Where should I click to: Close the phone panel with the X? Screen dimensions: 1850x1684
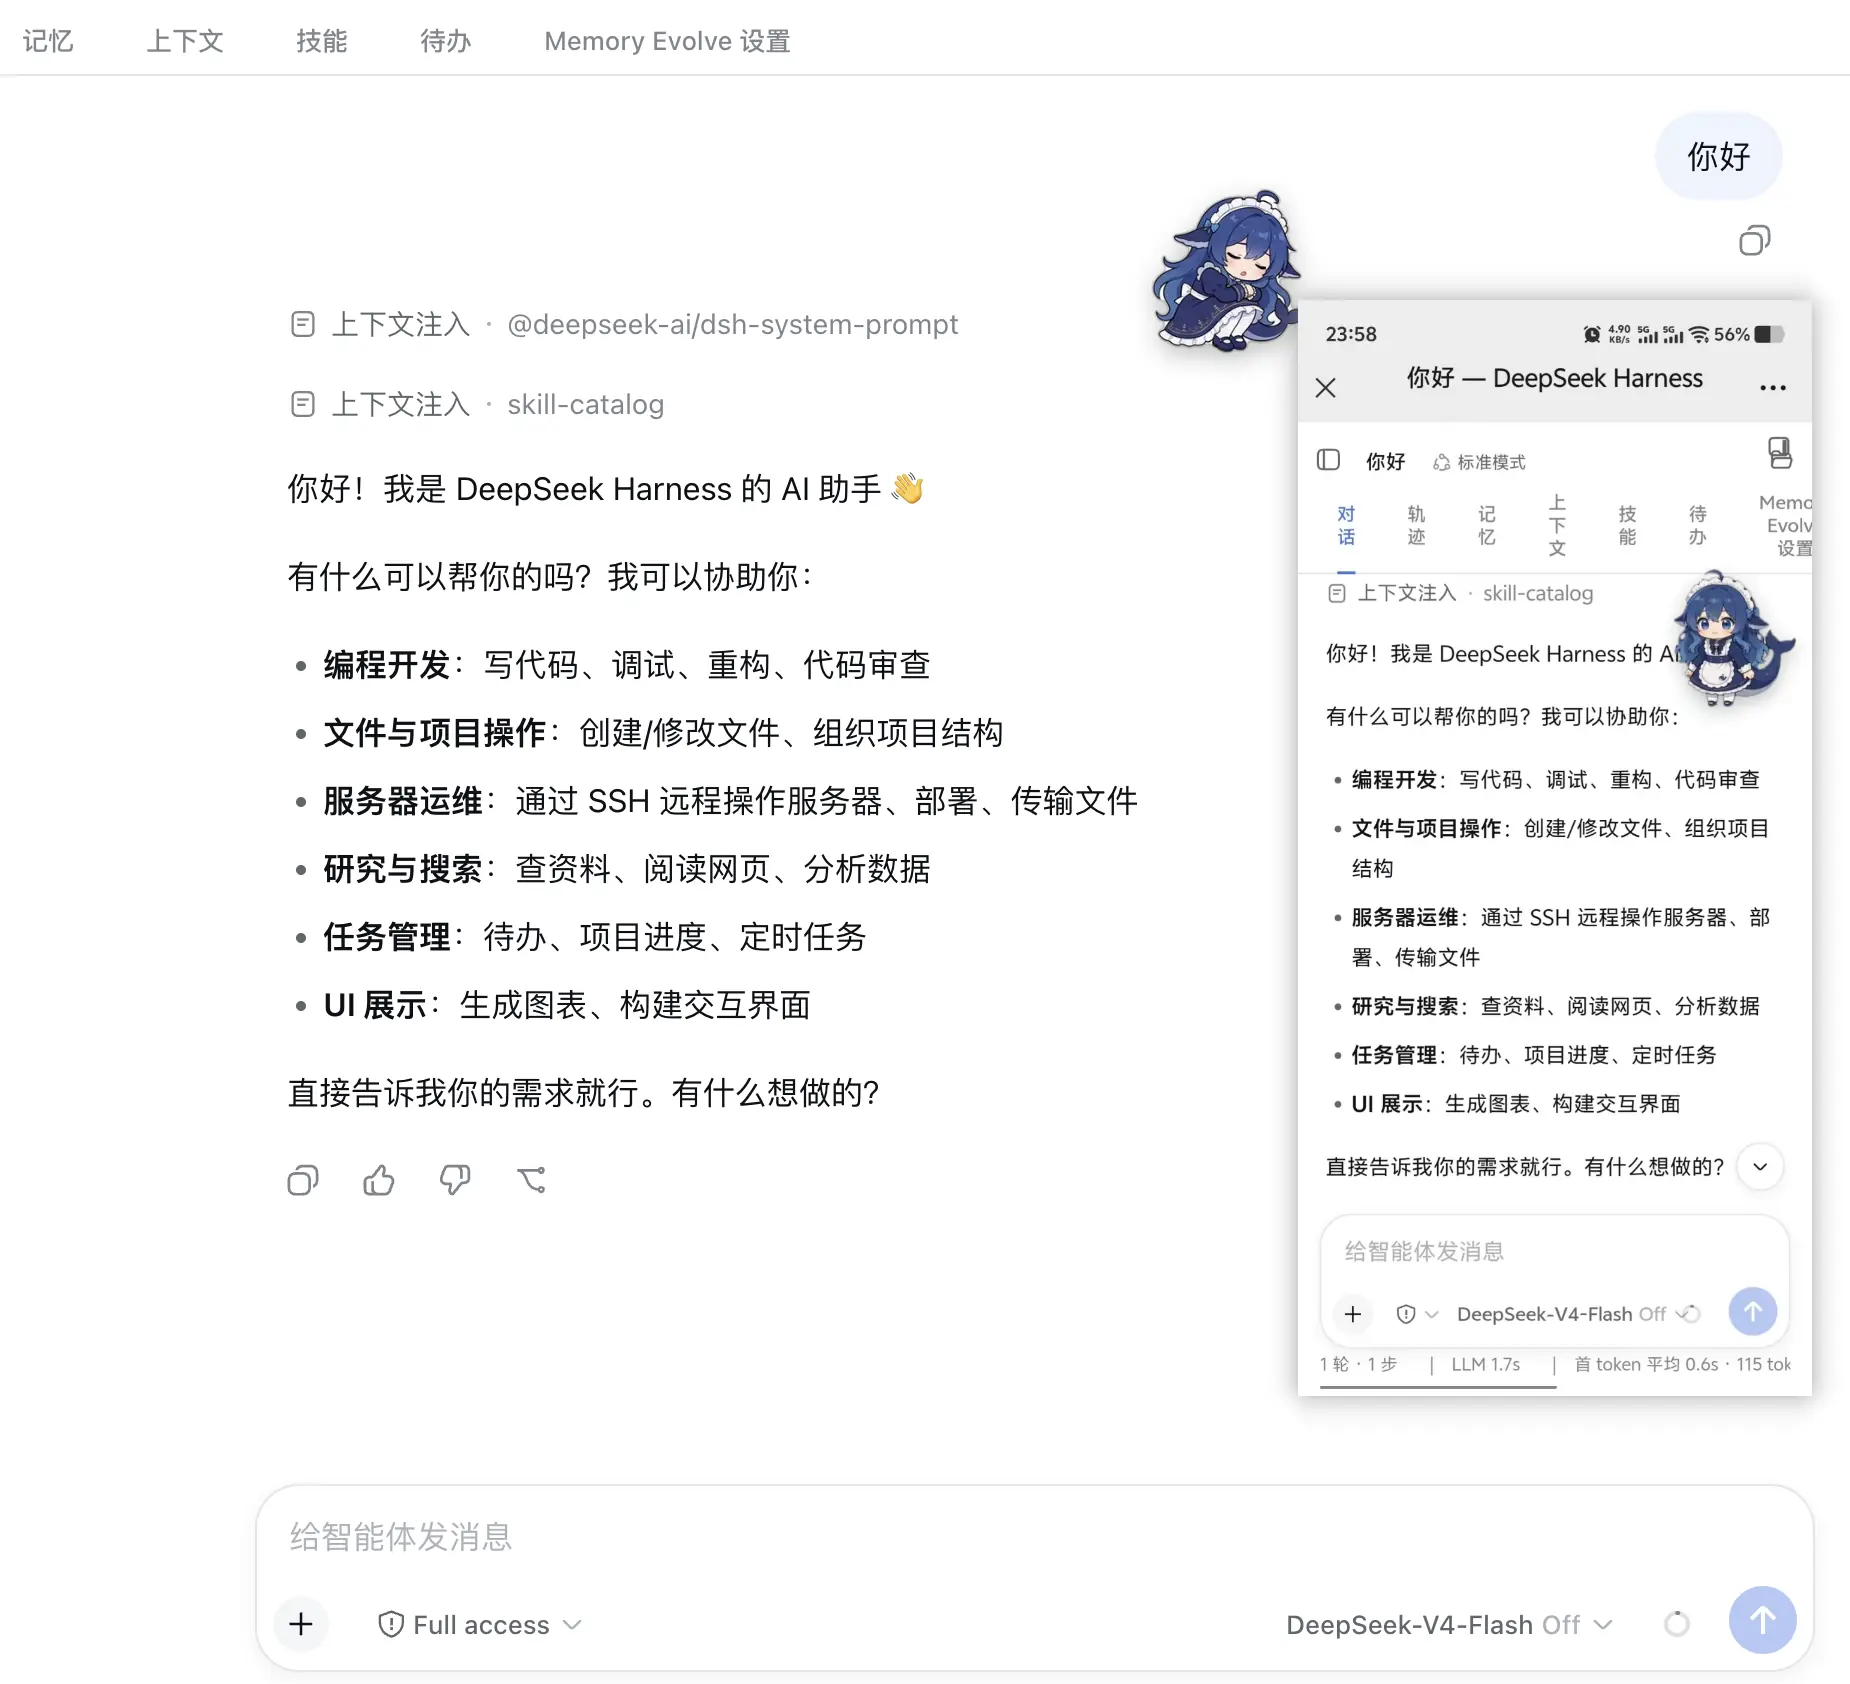[x=1326, y=388]
